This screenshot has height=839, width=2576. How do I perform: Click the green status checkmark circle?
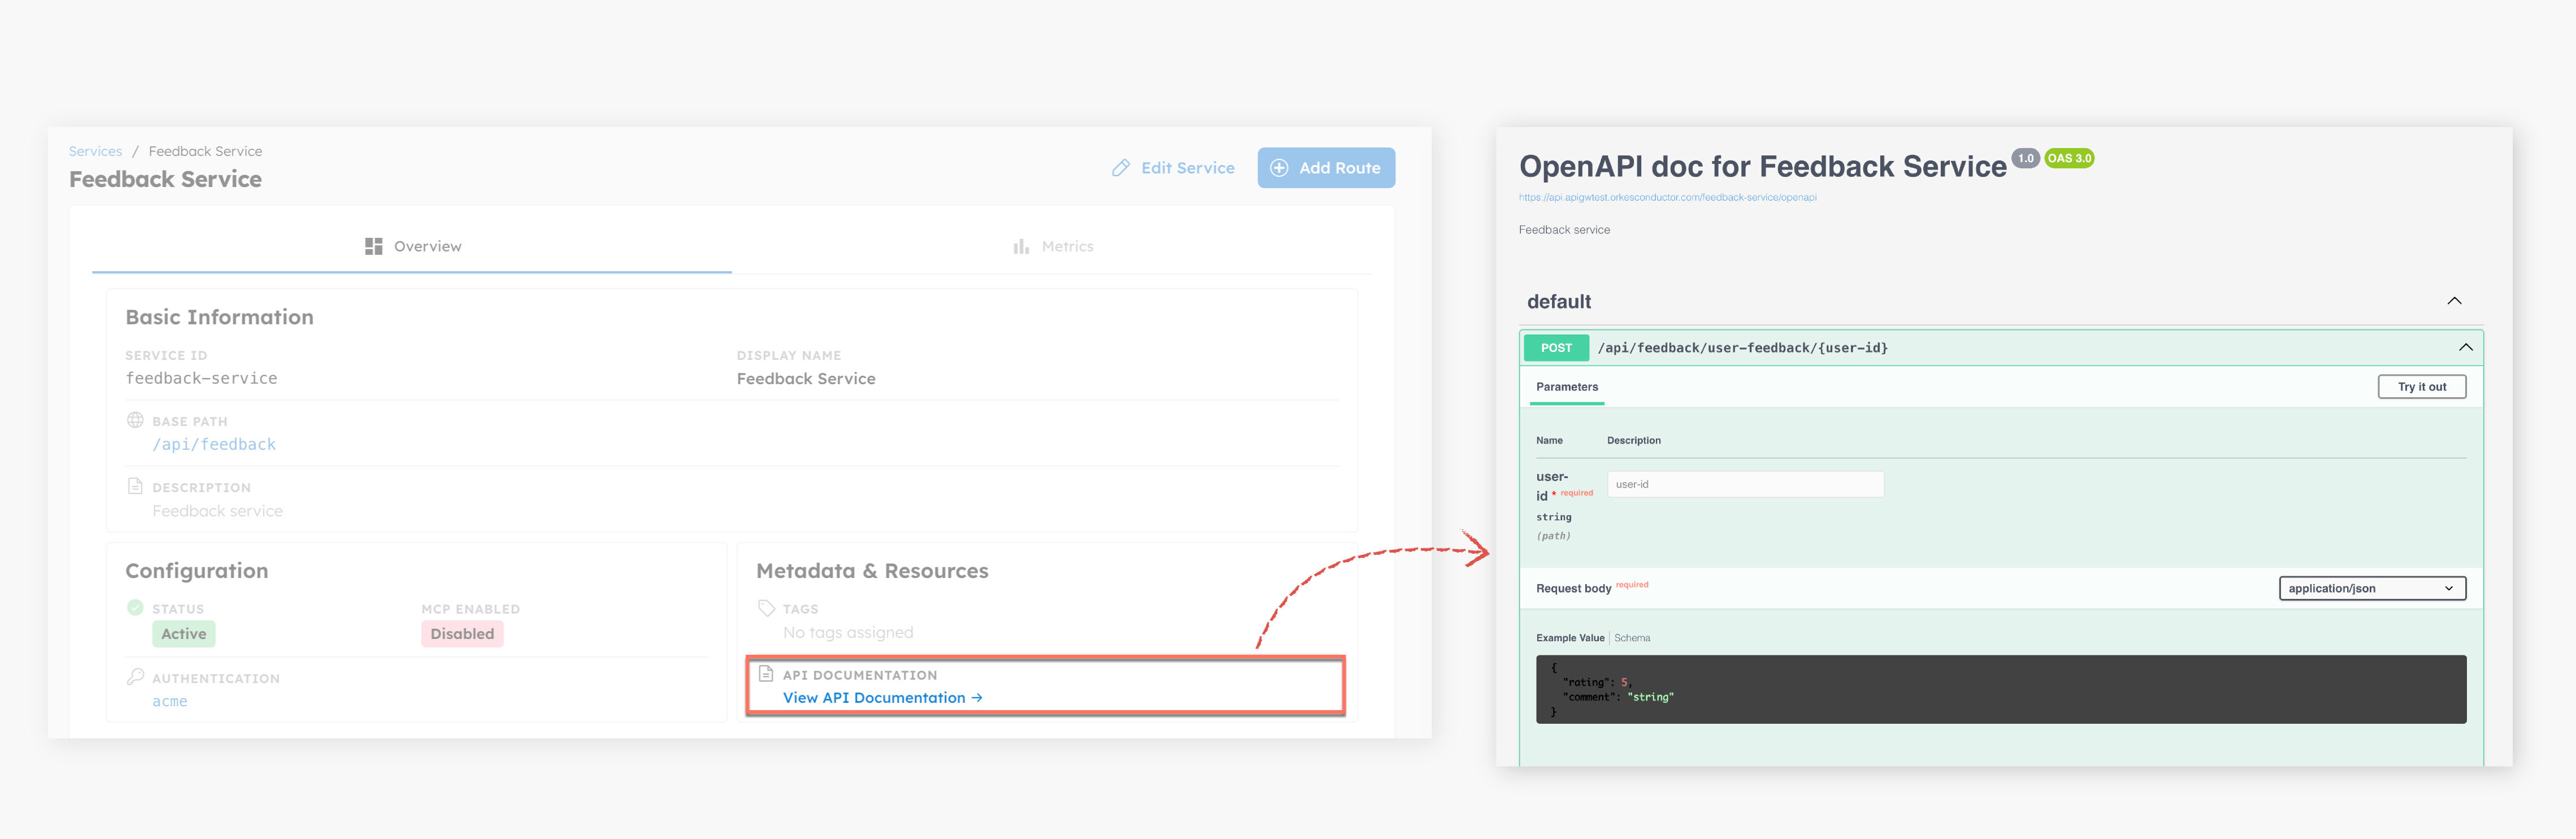click(x=135, y=607)
